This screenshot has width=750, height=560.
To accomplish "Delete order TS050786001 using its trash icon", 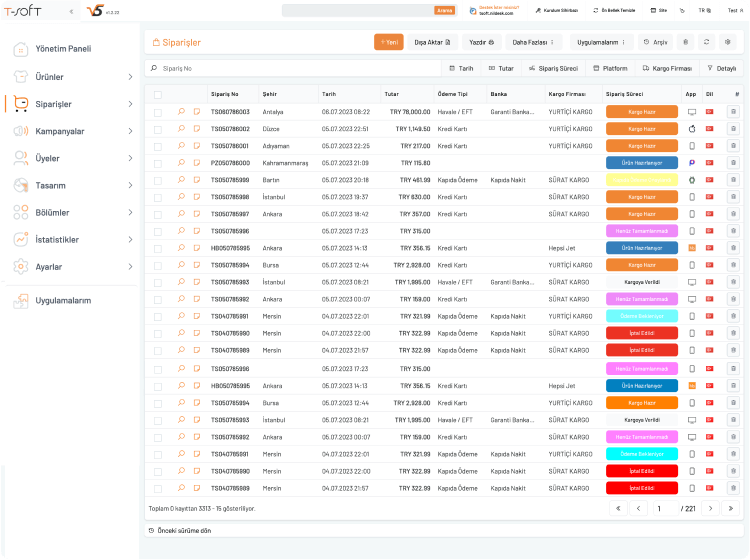I will pos(733,146).
